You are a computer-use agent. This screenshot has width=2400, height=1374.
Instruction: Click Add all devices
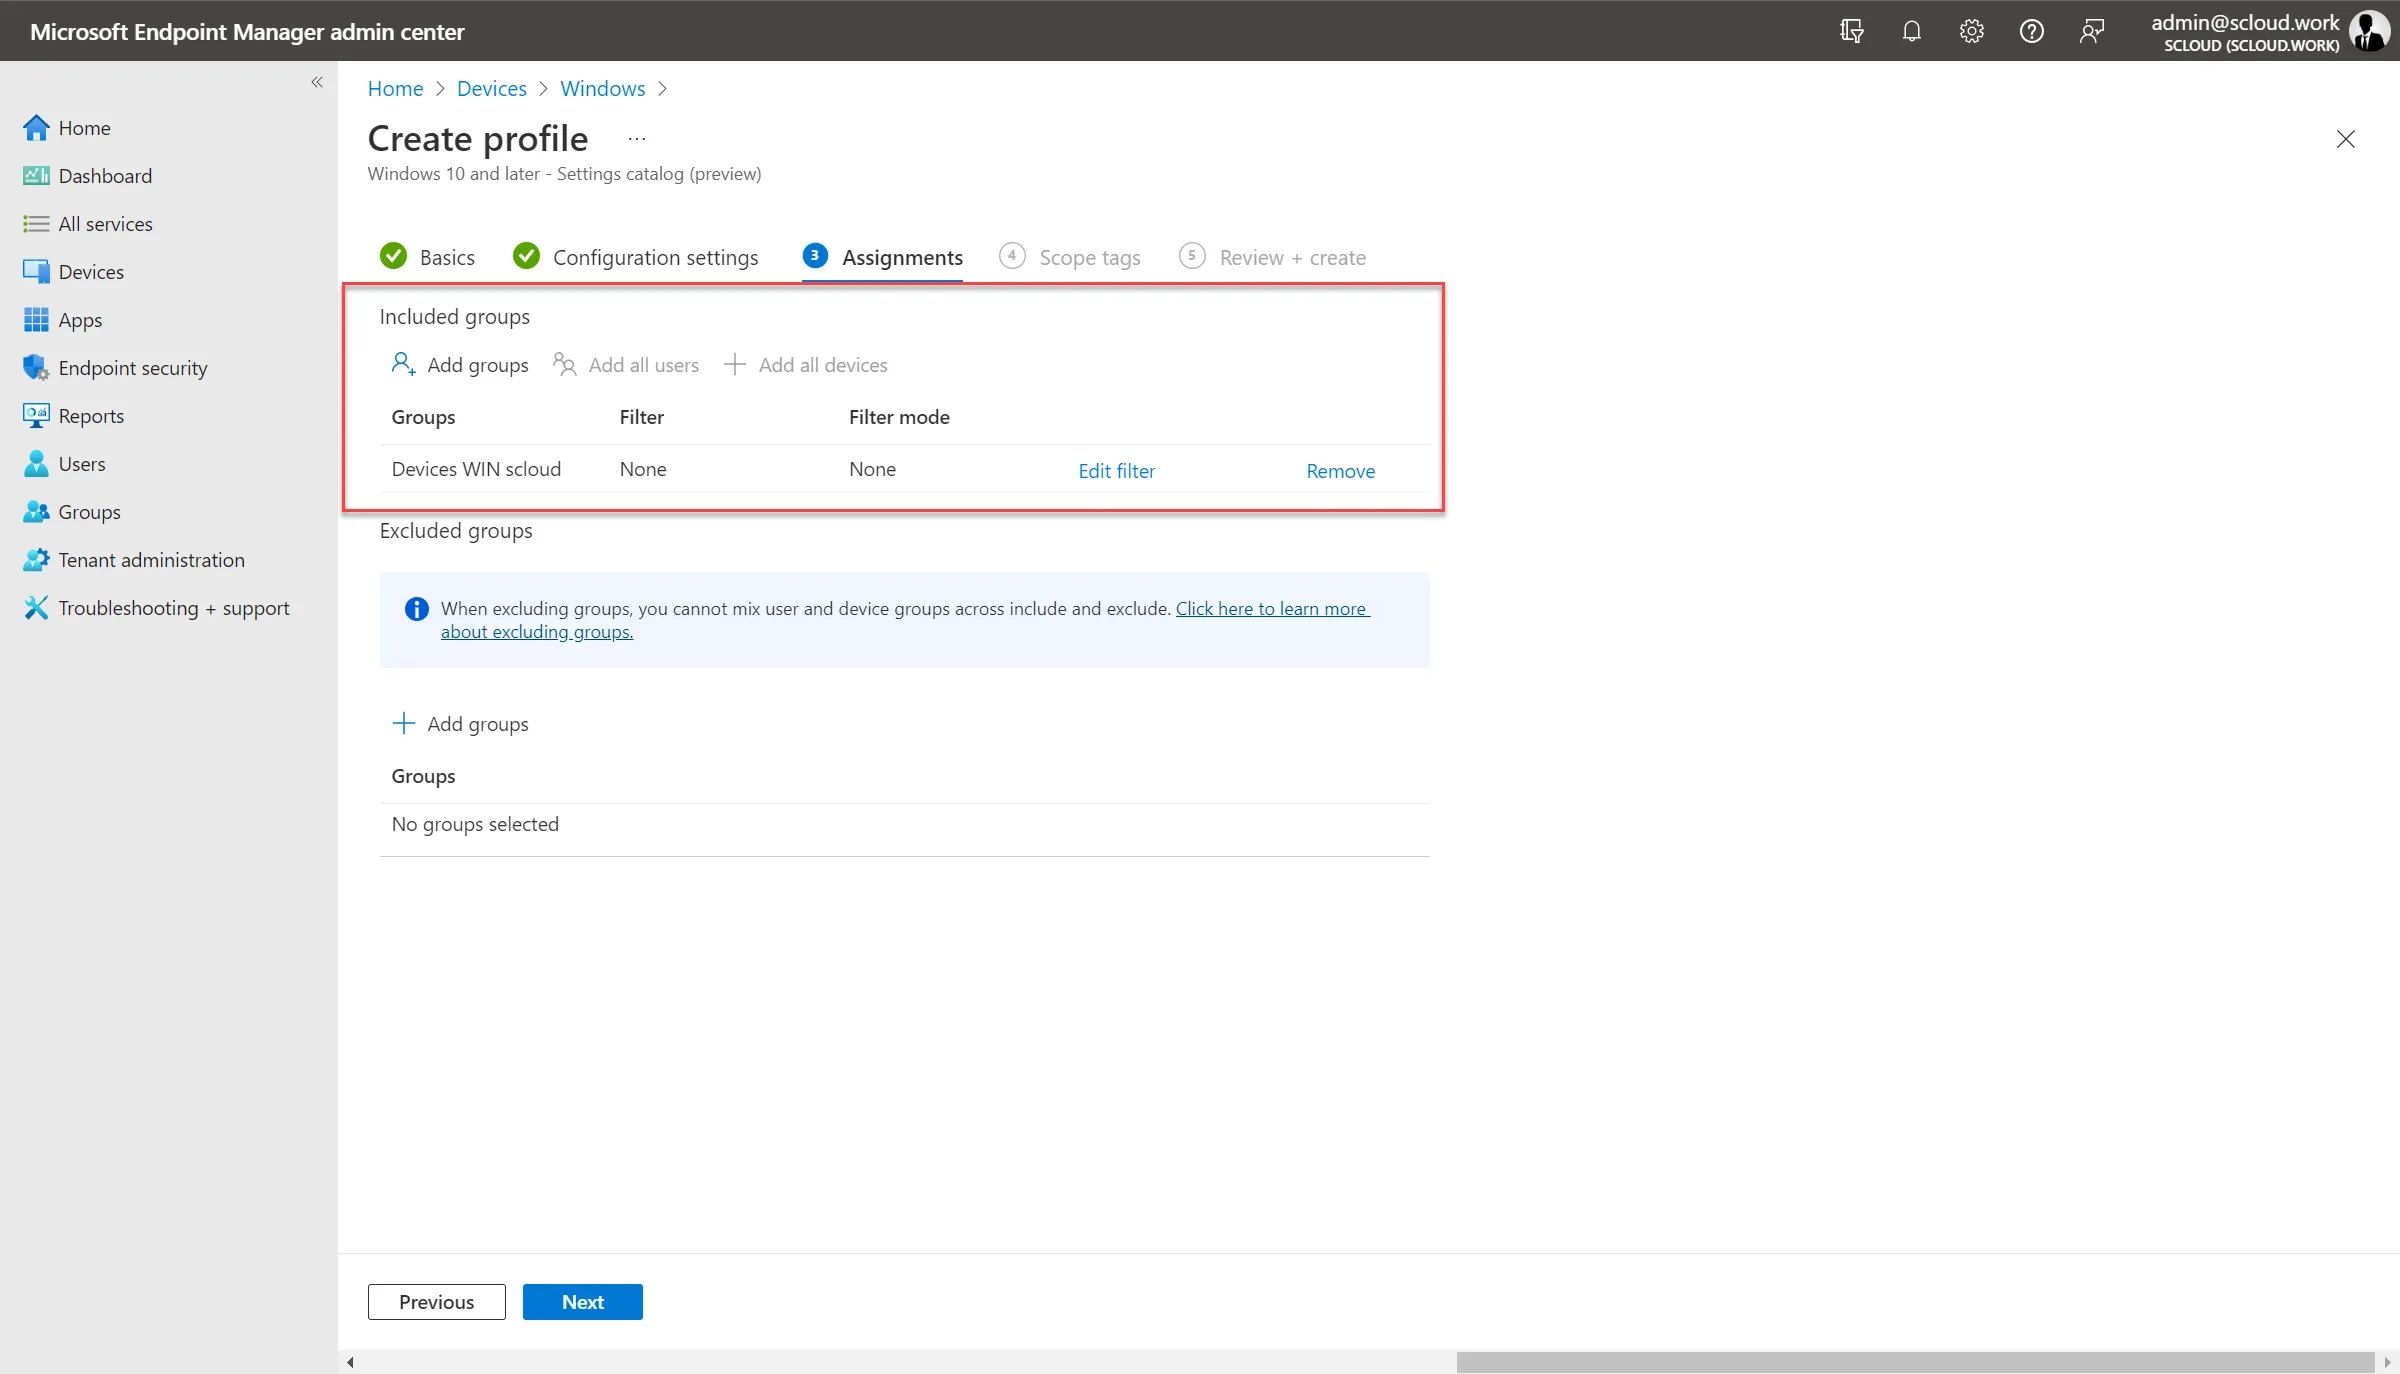click(x=805, y=365)
